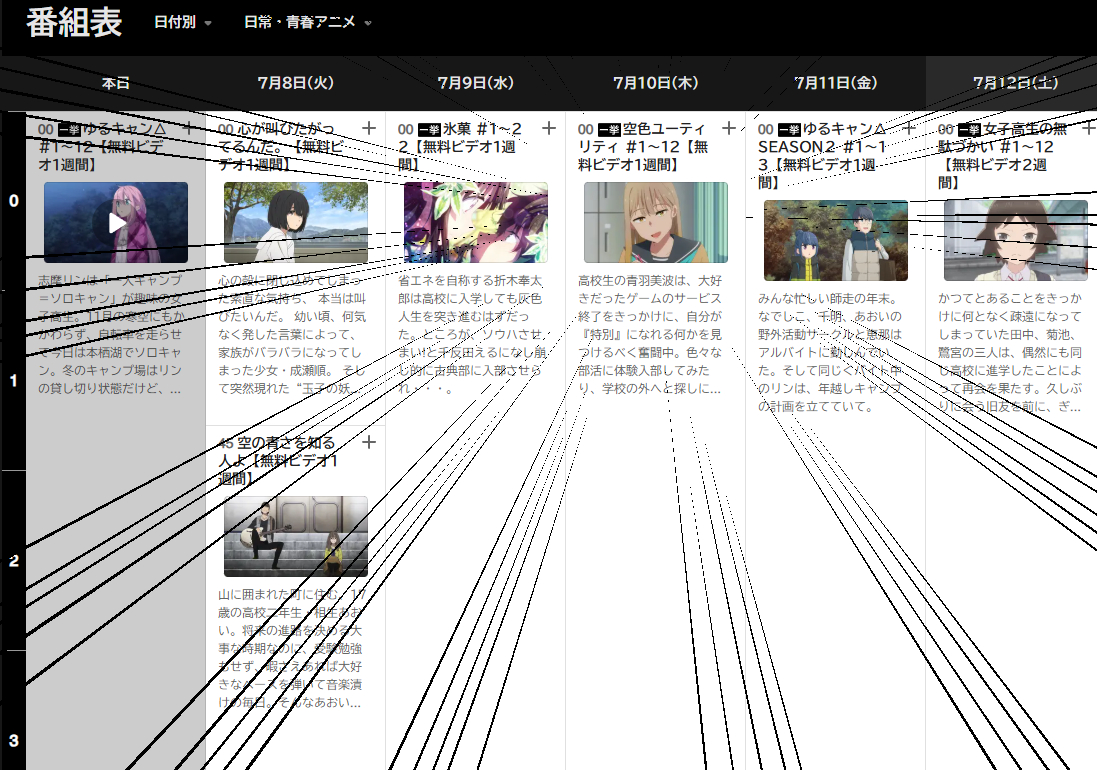Click the 番組表 page heading
The image size is (1097, 770).
[x=74, y=22]
